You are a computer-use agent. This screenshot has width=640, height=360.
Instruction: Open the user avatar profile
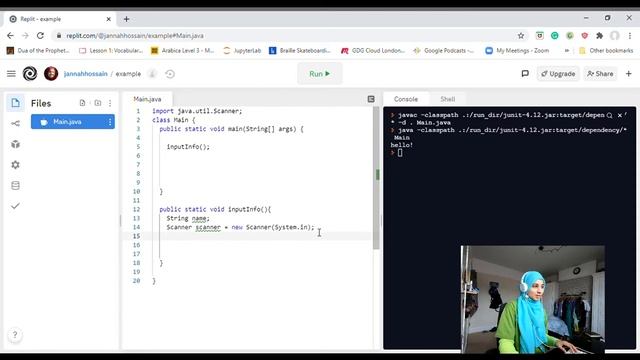coord(51,74)
